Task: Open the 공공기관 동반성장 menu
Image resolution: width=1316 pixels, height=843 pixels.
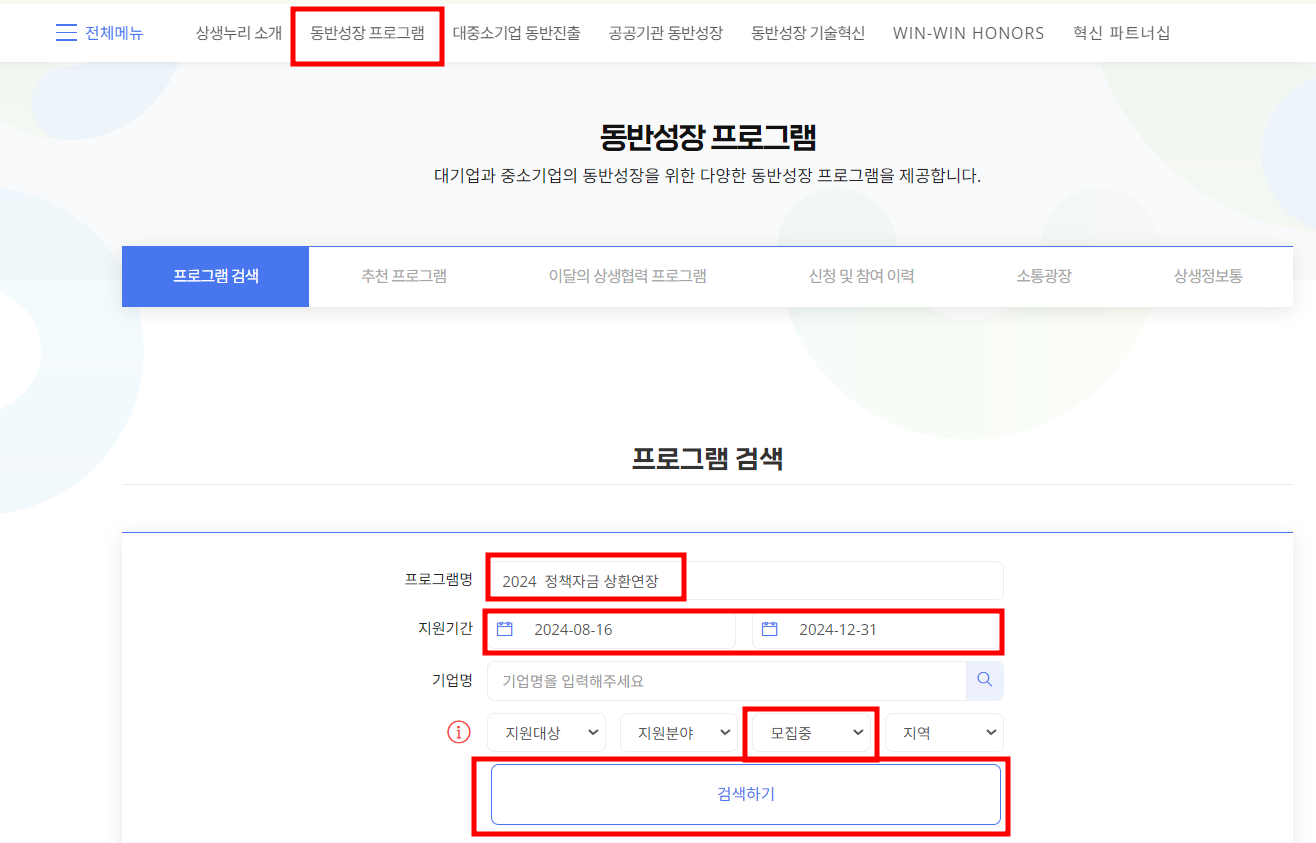Action: pyautogui.click(x=666, y=32)
